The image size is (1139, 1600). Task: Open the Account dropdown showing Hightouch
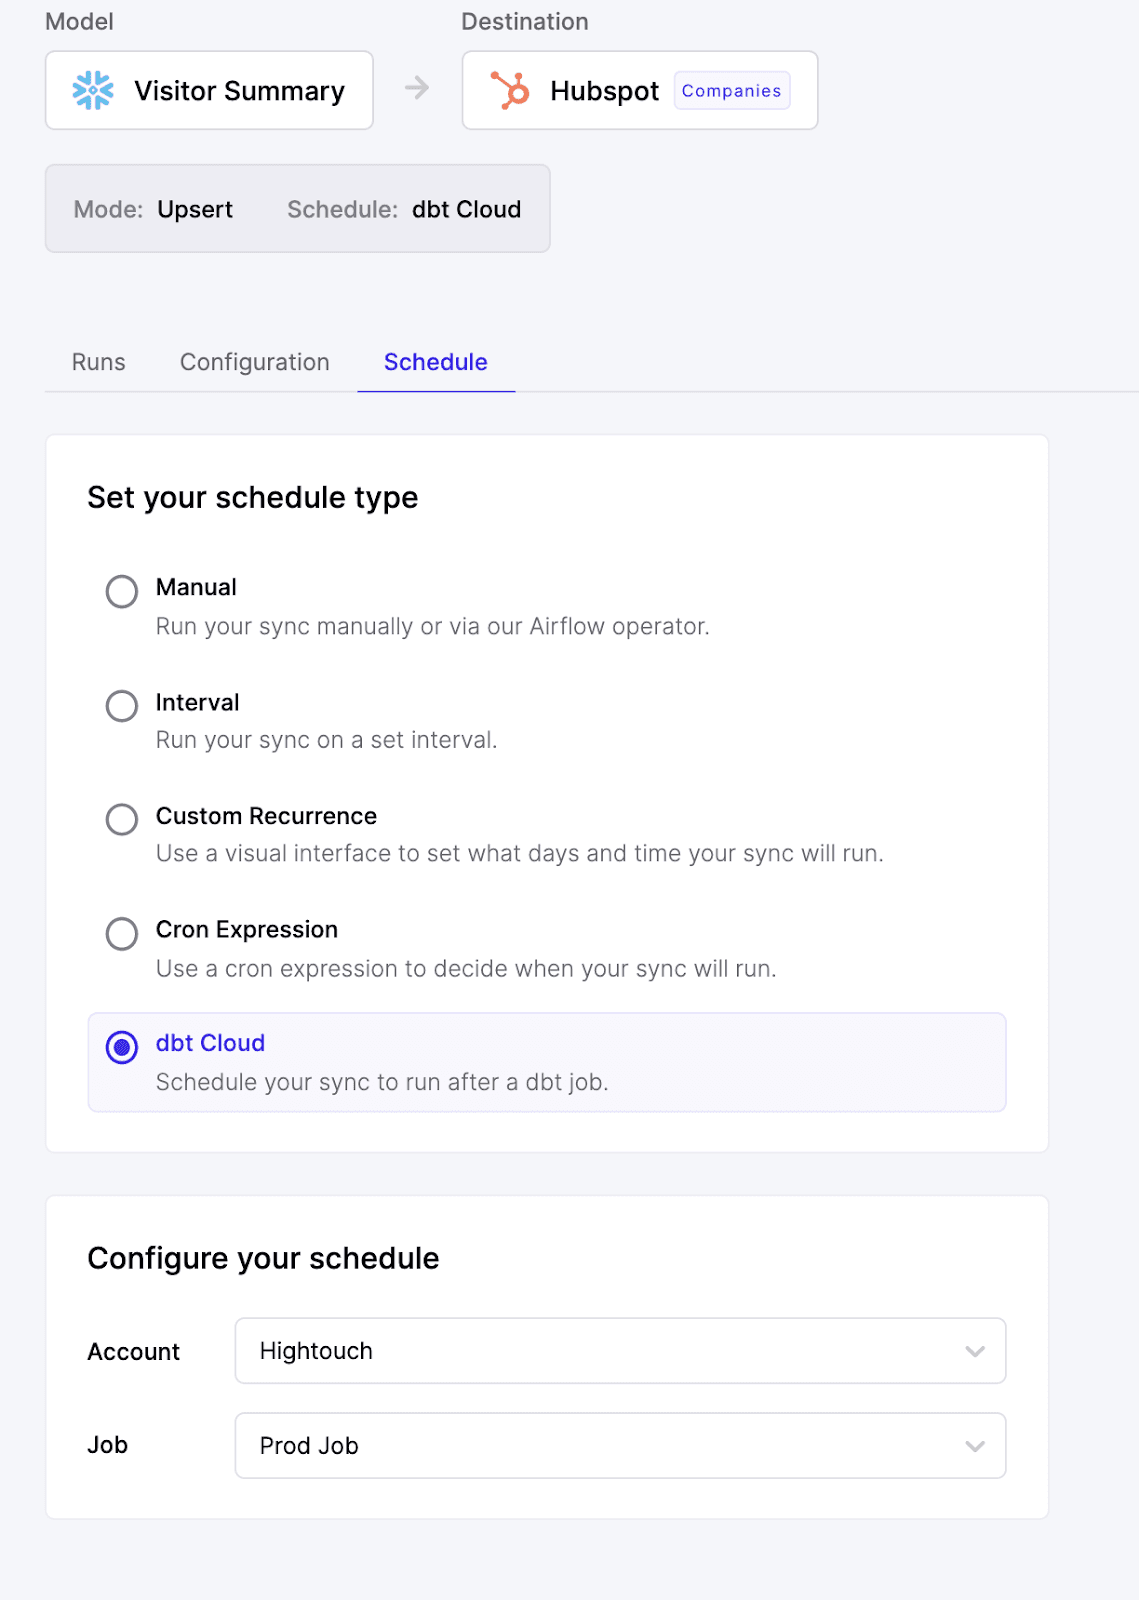pos(619,1351)
